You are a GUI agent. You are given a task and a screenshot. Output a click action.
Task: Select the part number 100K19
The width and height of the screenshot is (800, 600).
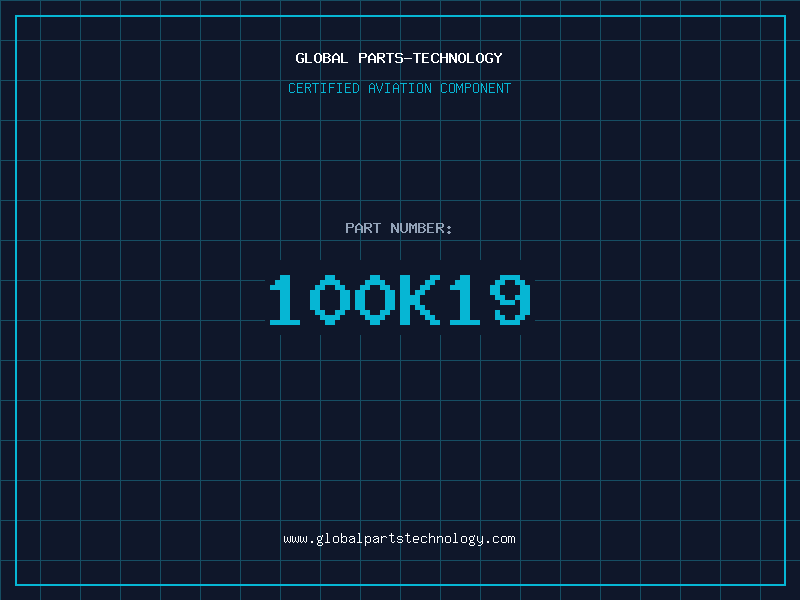pyautogui.click(x=399, y=300)
